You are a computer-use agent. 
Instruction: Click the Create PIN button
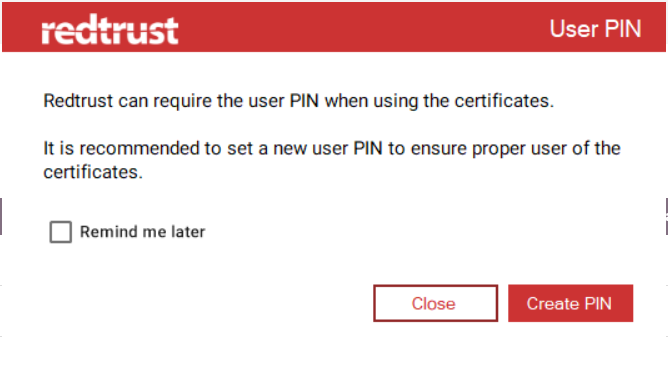pos(570,303)
